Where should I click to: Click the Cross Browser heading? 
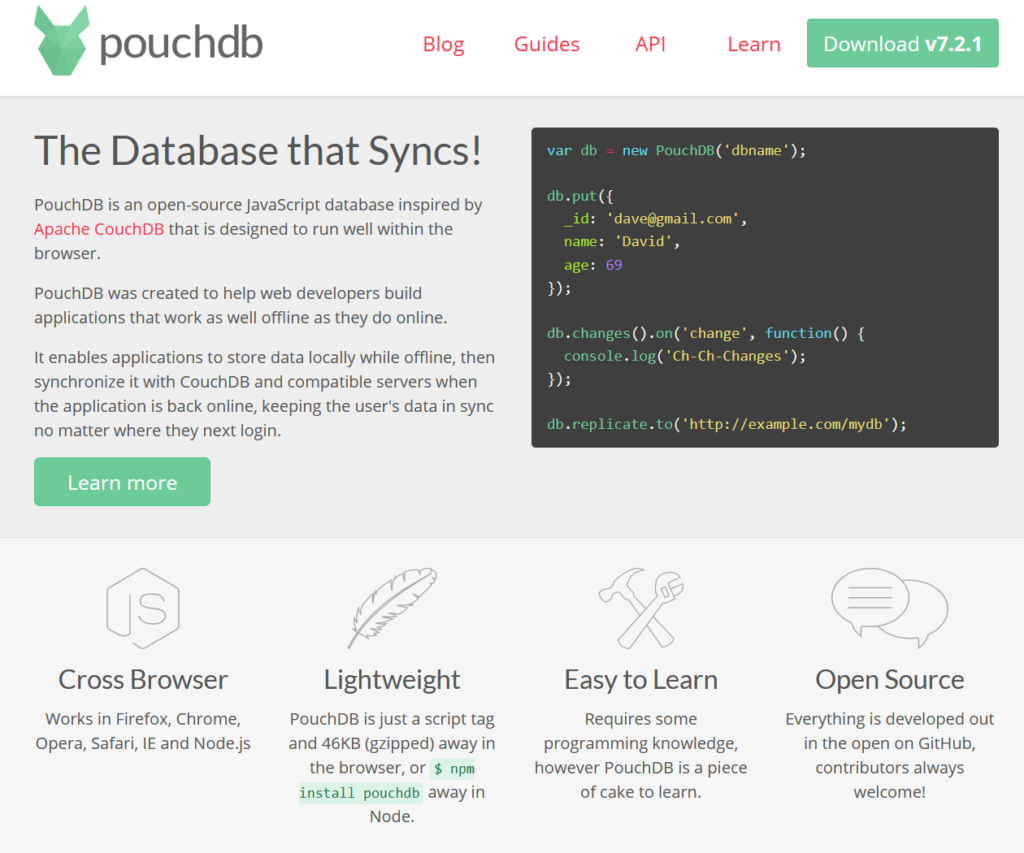tap(142, 679)
